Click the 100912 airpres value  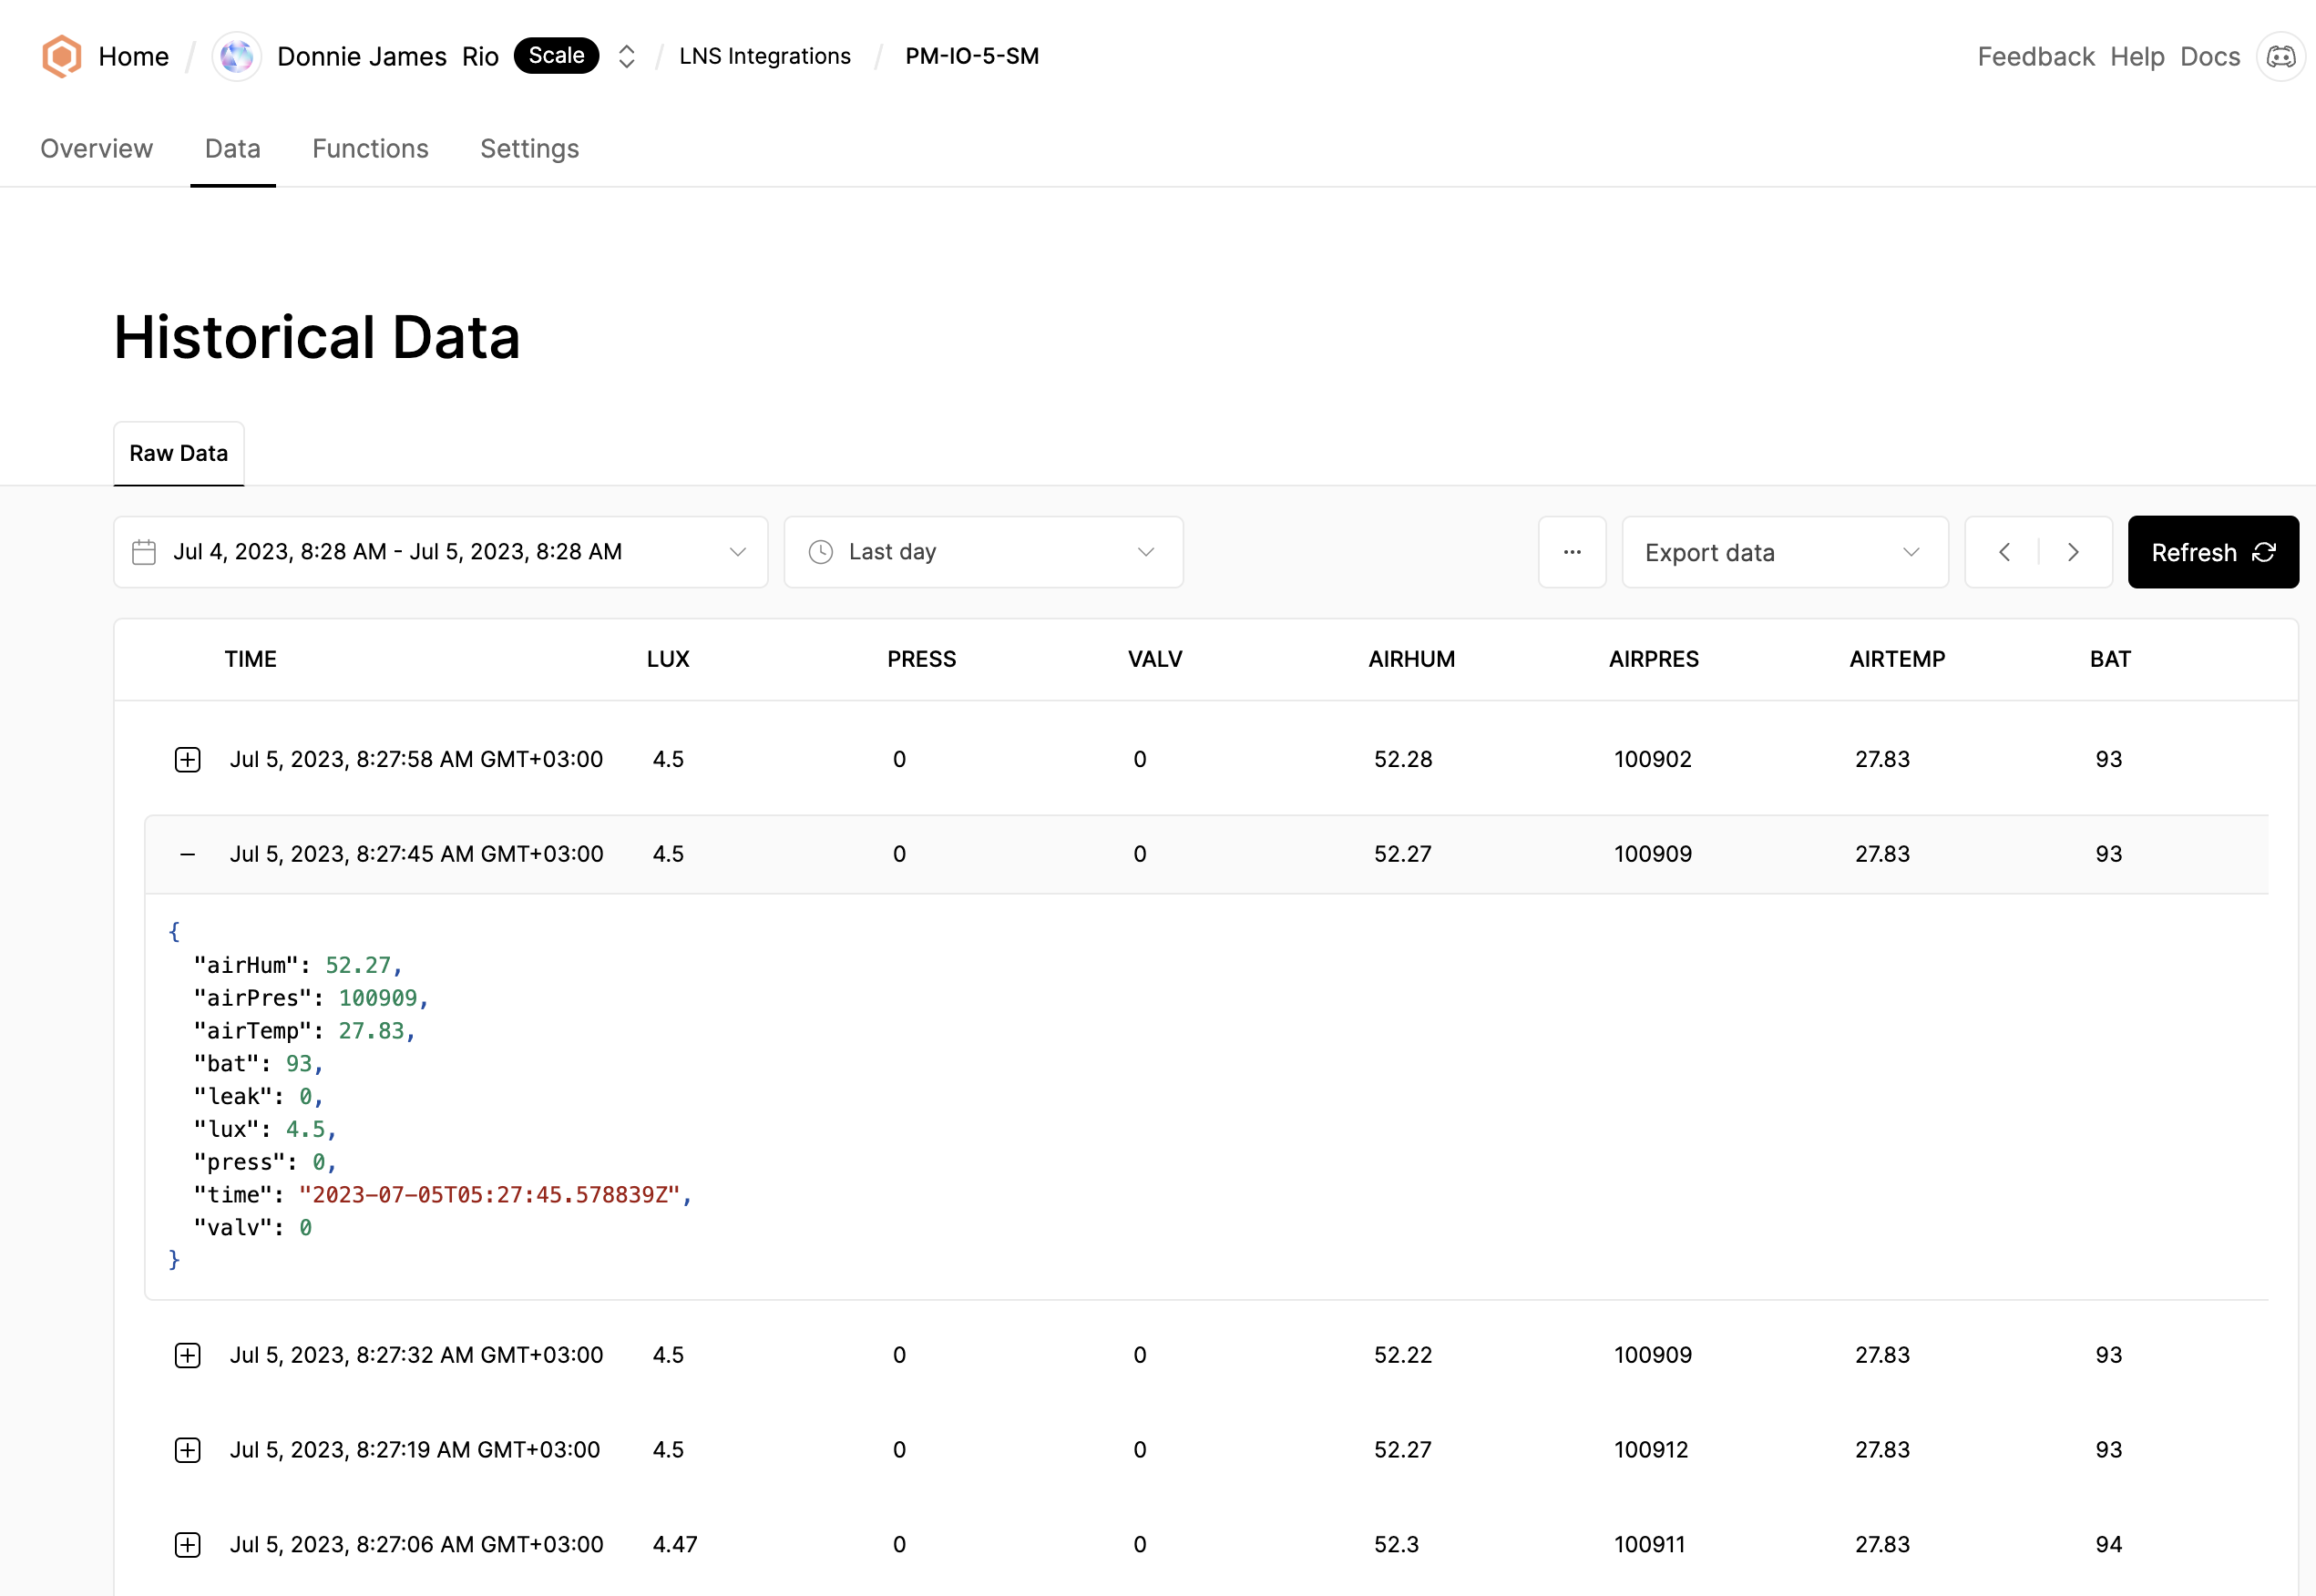(1651, 1450)
